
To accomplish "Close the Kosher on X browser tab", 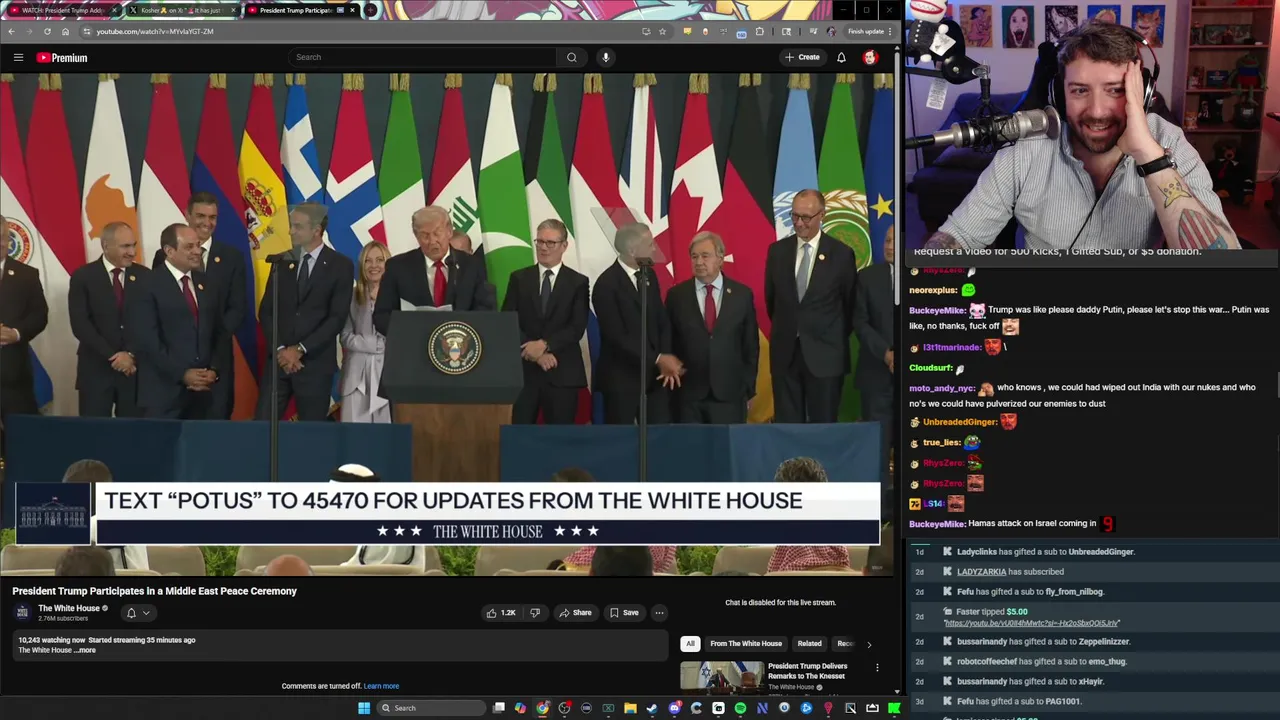I will 233,10.
